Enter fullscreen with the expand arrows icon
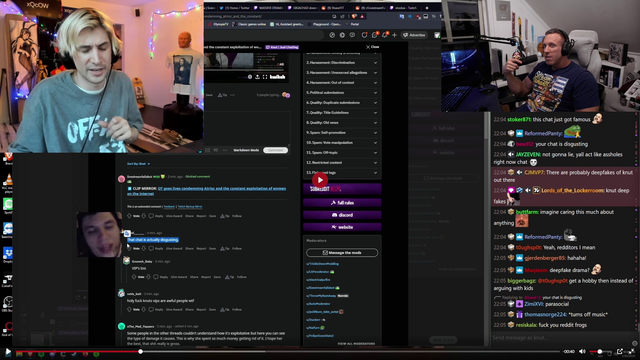640x360 pixels. tap(632, 351)
